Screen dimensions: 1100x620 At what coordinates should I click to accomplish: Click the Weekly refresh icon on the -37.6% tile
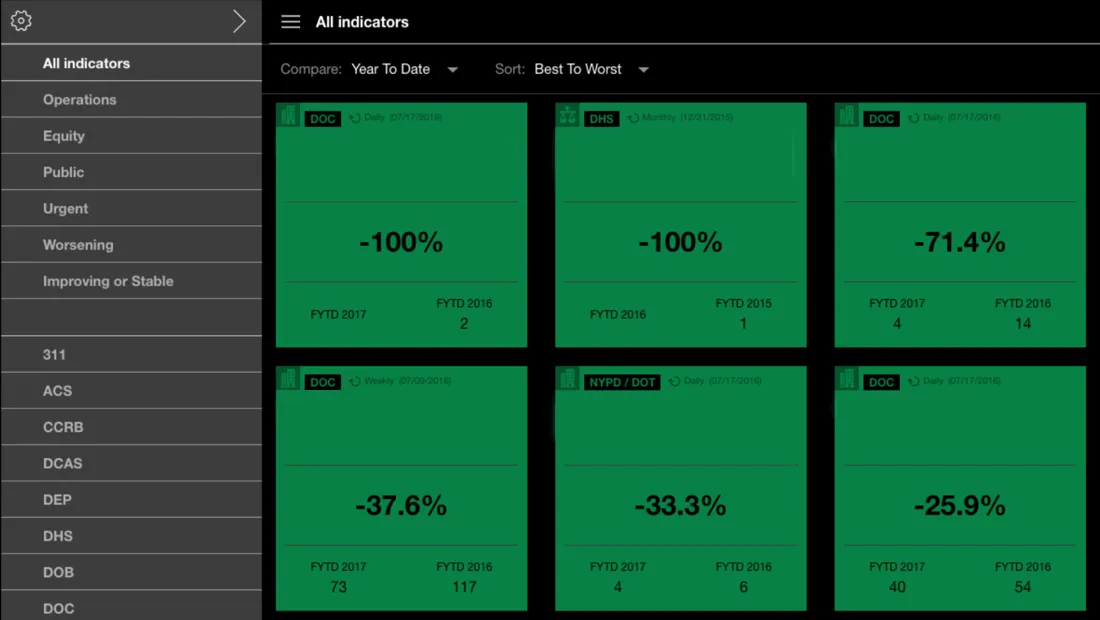pos(355,382)
